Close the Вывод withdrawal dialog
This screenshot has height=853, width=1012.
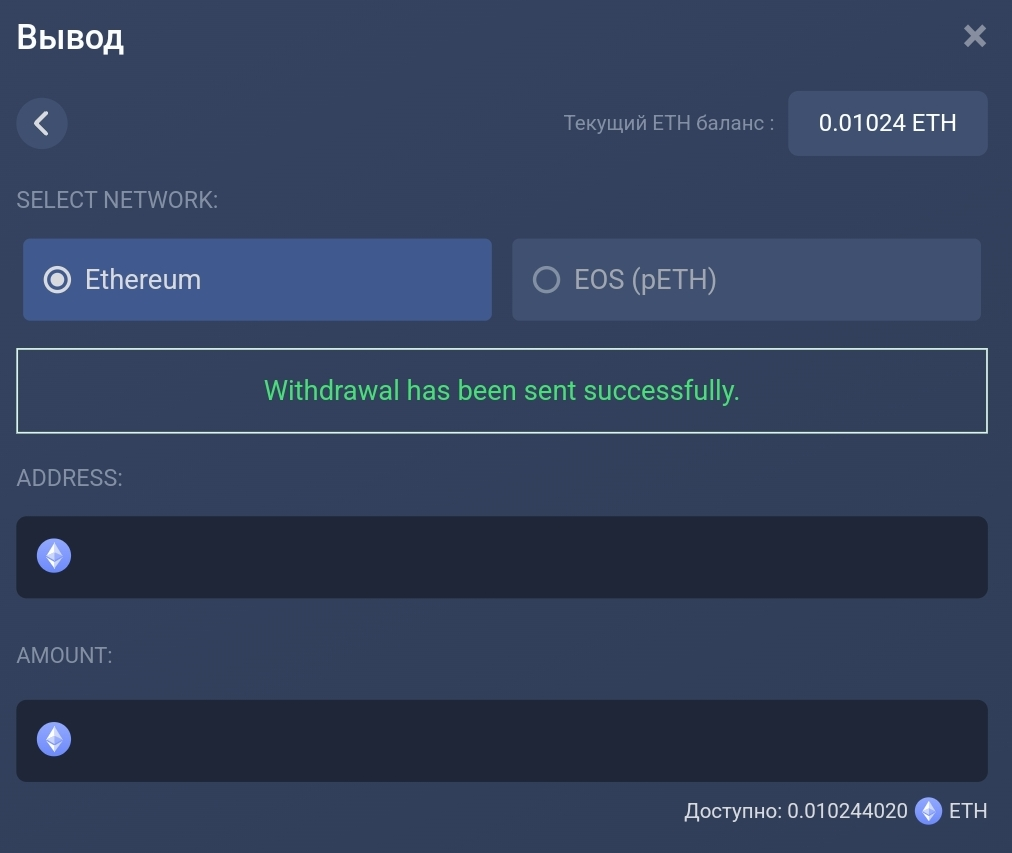point(974,37)
